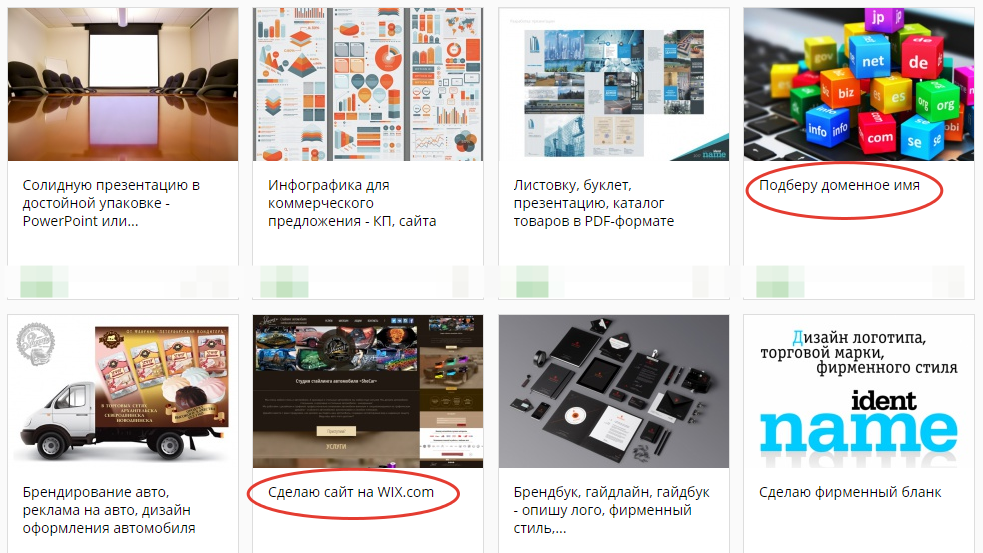Open 'Подберу доменное имя' listing
This screenshot has width=983, height=553.
click(839, 186)
